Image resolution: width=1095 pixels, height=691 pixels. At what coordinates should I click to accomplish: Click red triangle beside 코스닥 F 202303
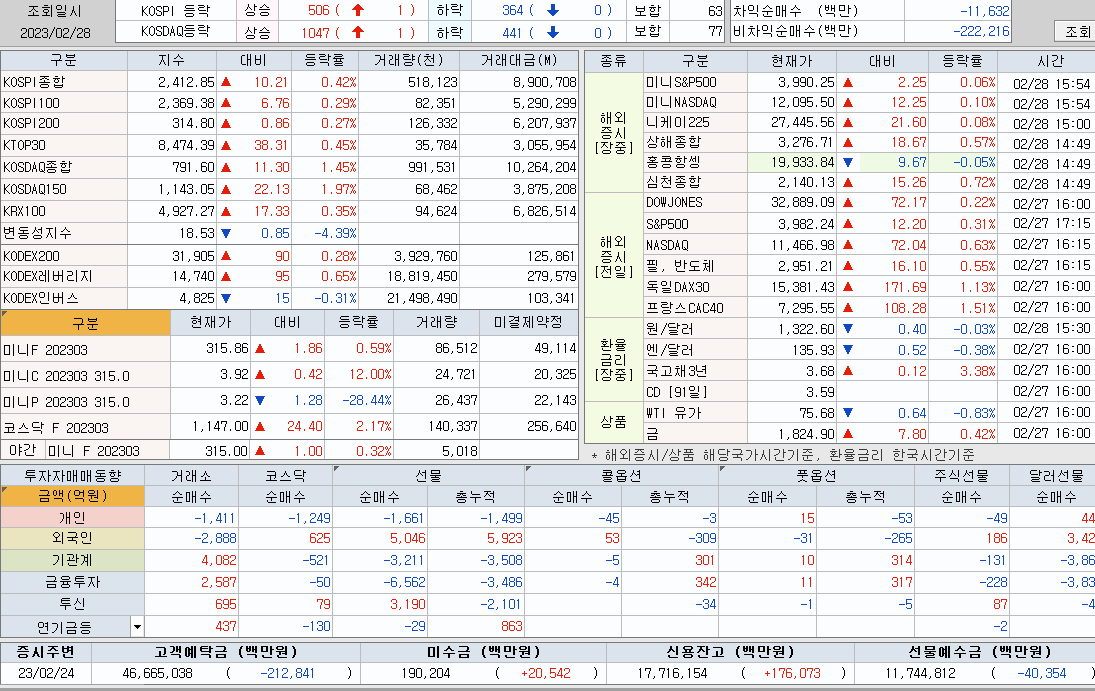[x=258, y=425]
